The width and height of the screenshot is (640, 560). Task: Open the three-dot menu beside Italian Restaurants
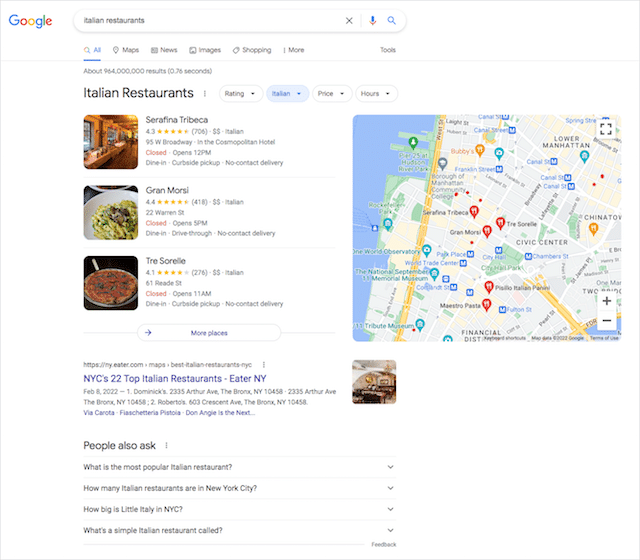point(205,93)
